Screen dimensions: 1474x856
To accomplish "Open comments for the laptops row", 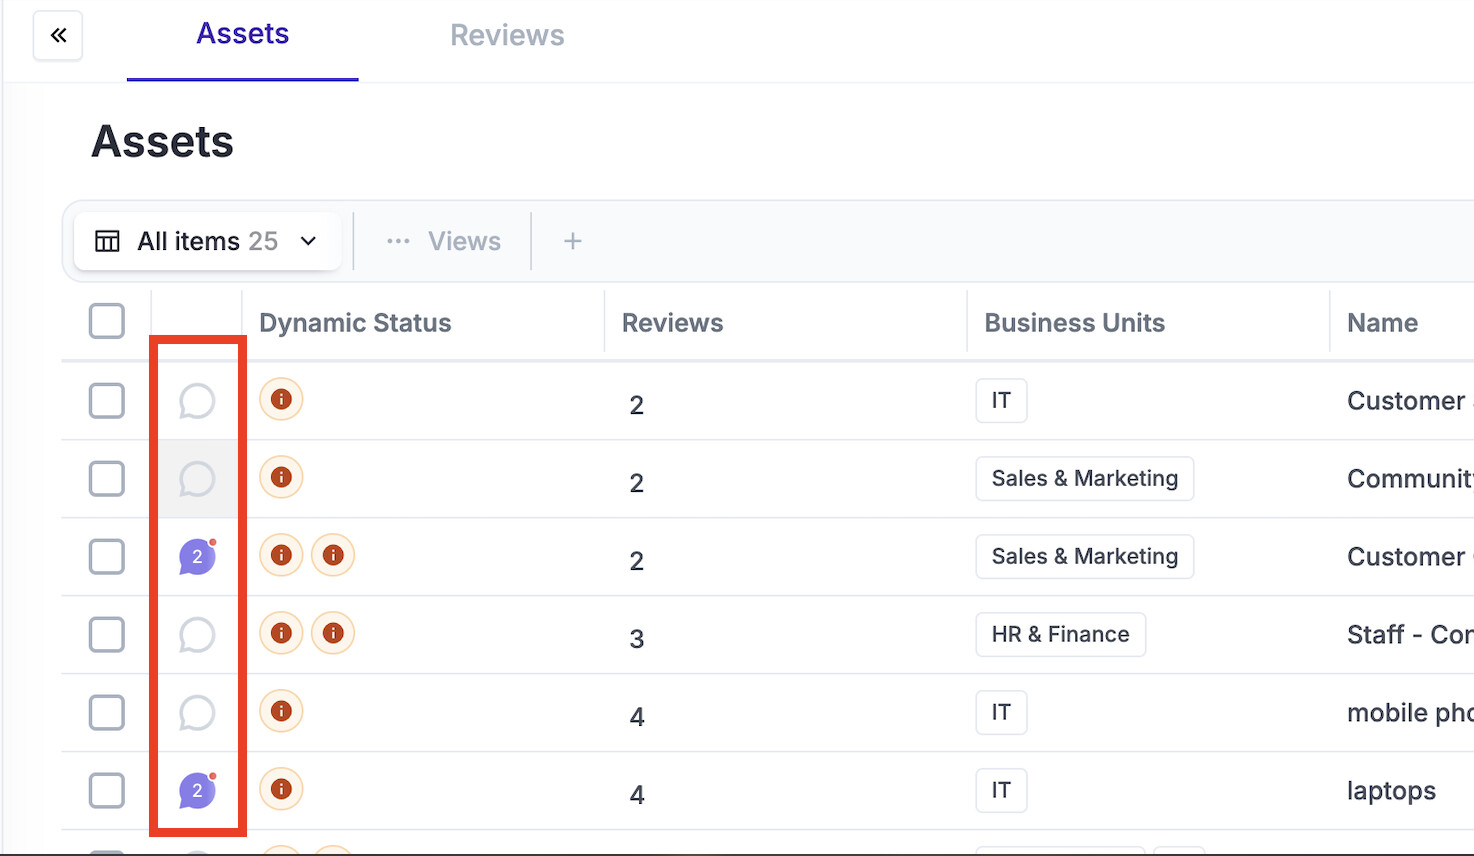I will pyautogui.click(x=197, y=791).
